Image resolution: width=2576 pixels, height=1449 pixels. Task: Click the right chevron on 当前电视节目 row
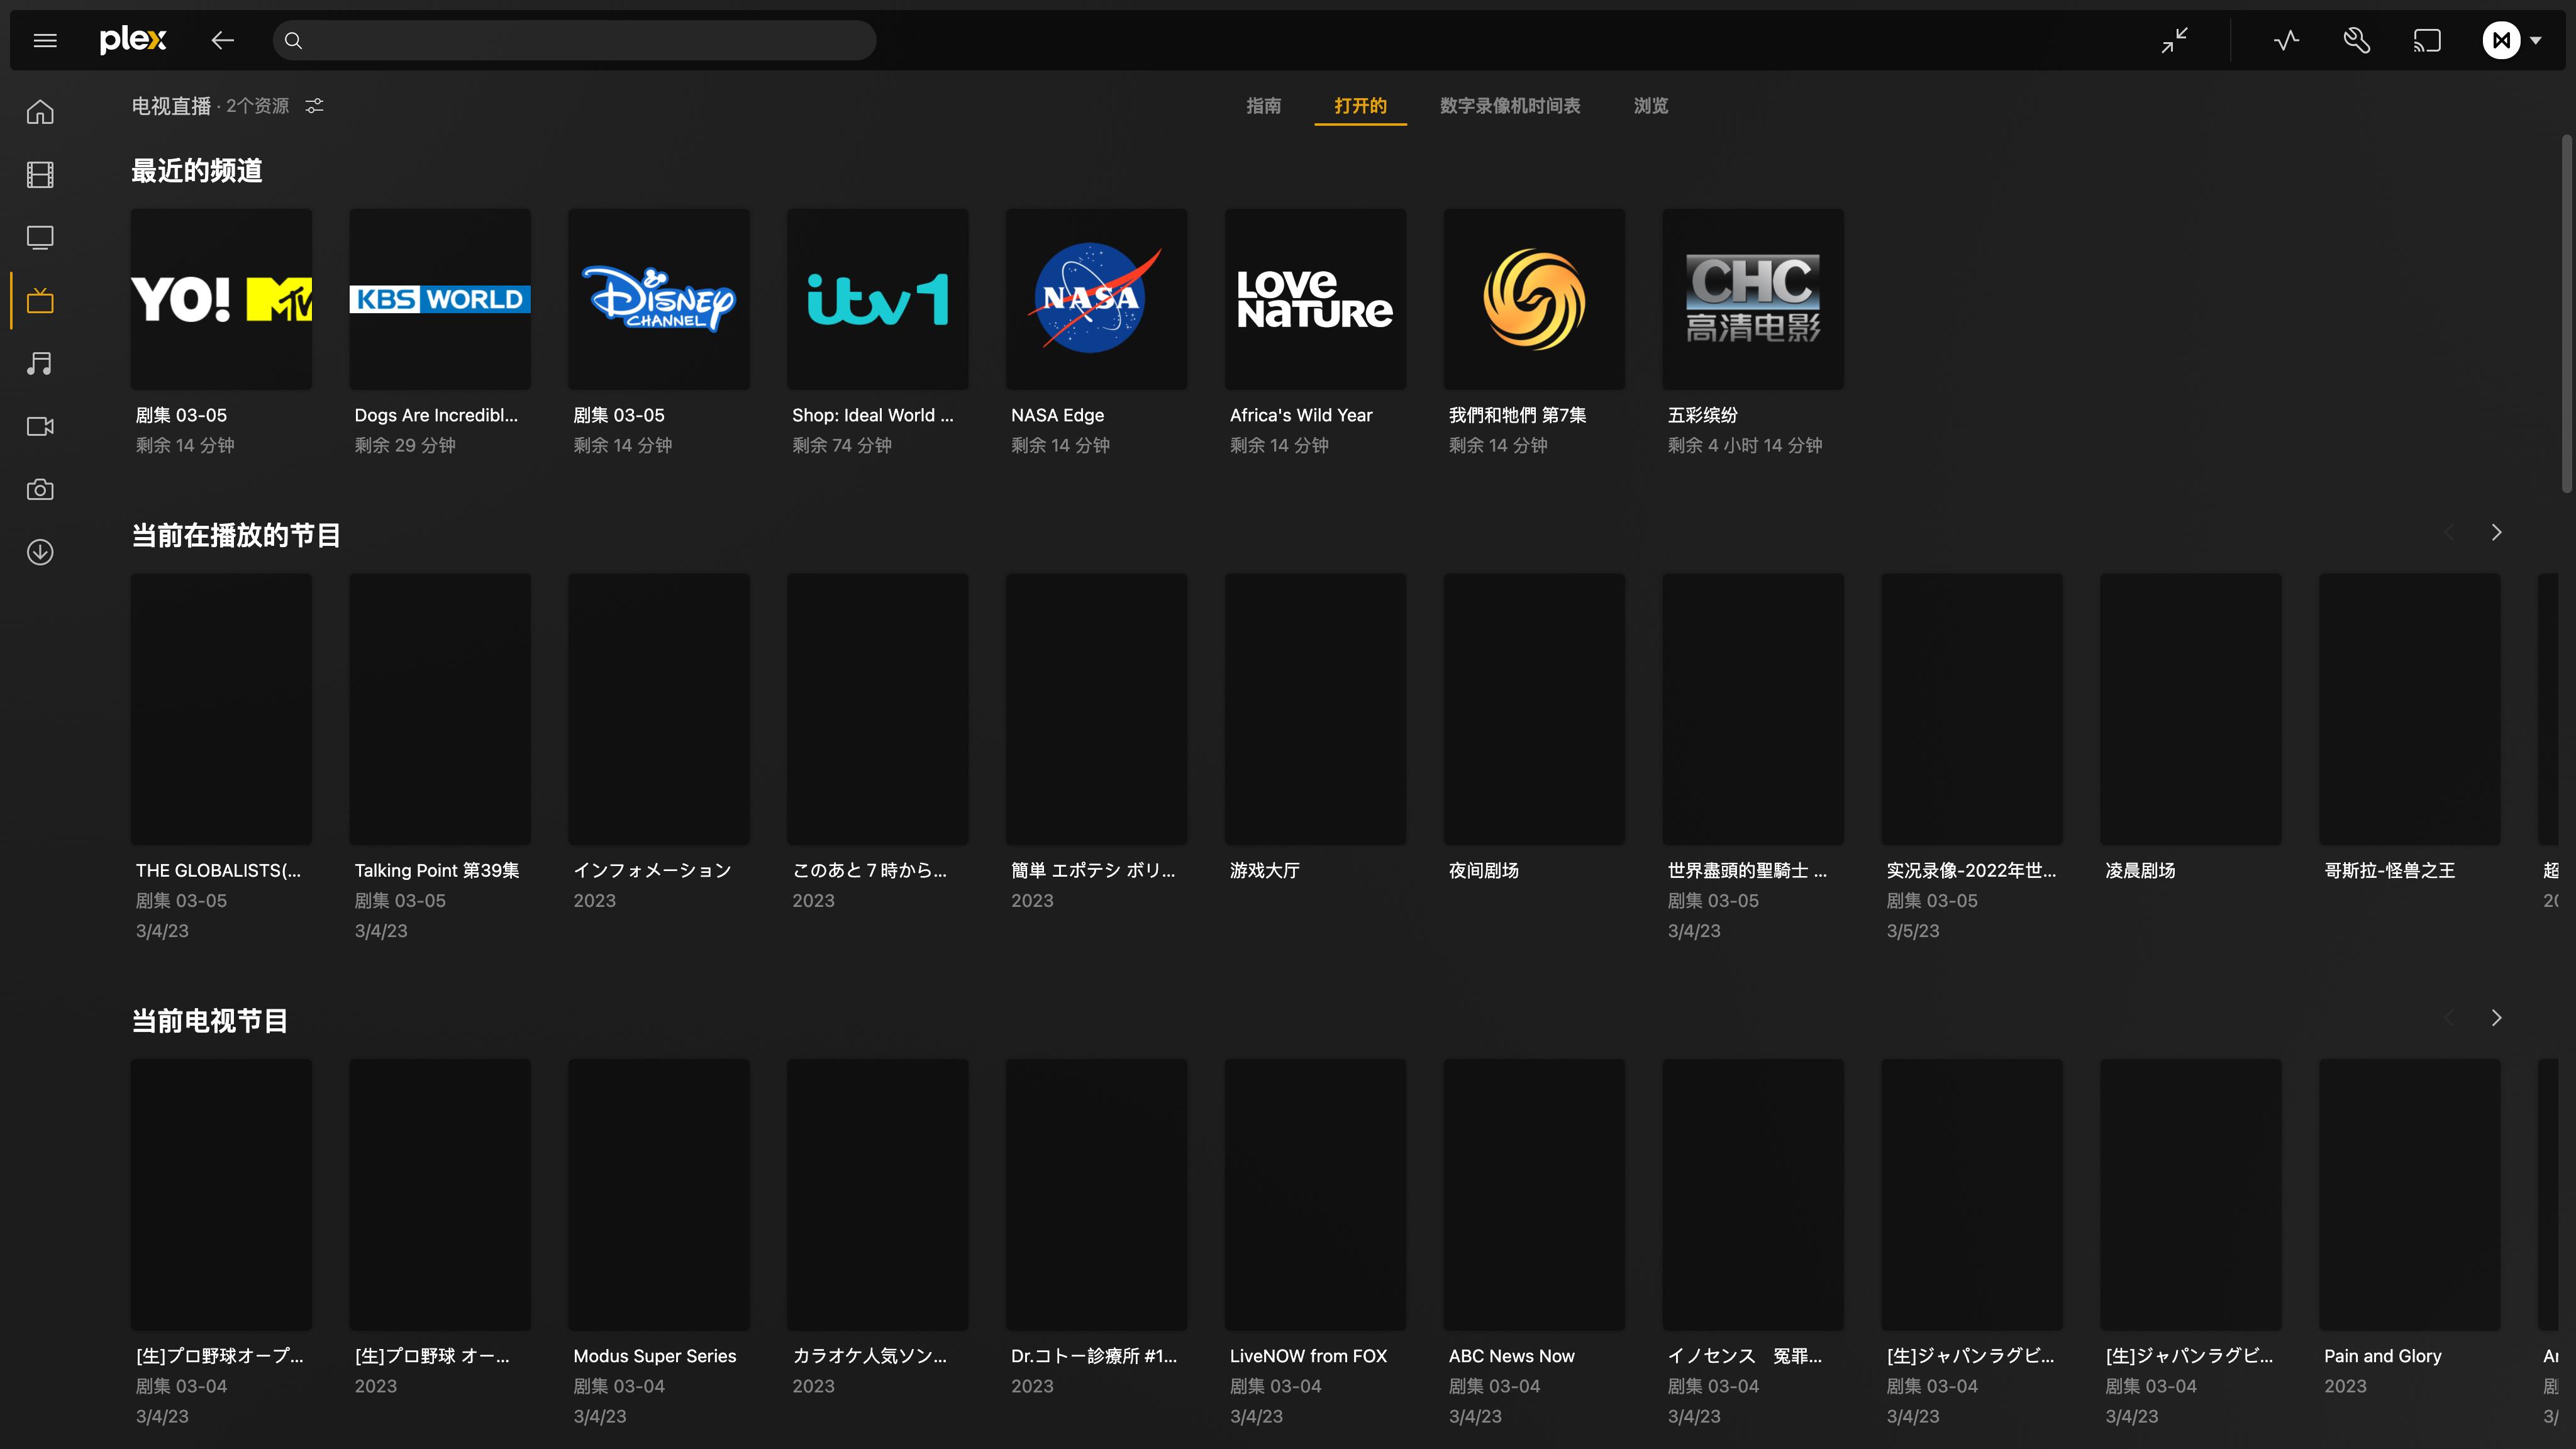tap(2496, 1017)
